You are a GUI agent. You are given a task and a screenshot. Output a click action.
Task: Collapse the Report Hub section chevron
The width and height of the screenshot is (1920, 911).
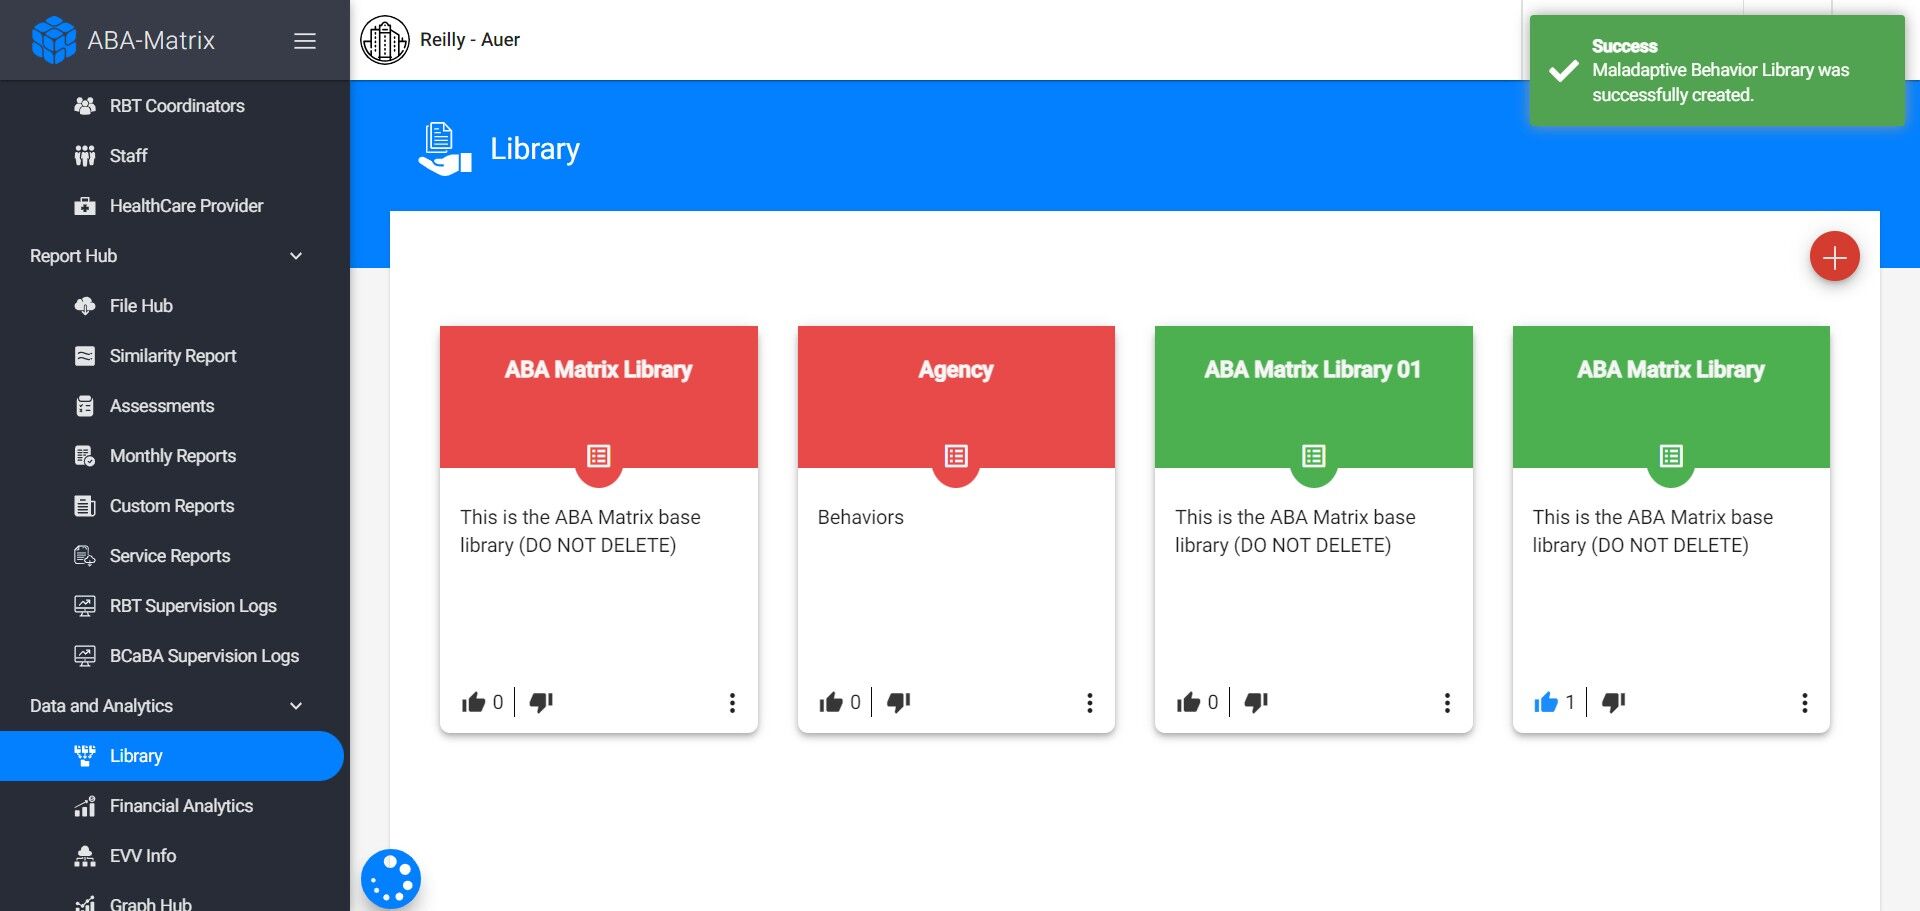(x=296, y=256)
